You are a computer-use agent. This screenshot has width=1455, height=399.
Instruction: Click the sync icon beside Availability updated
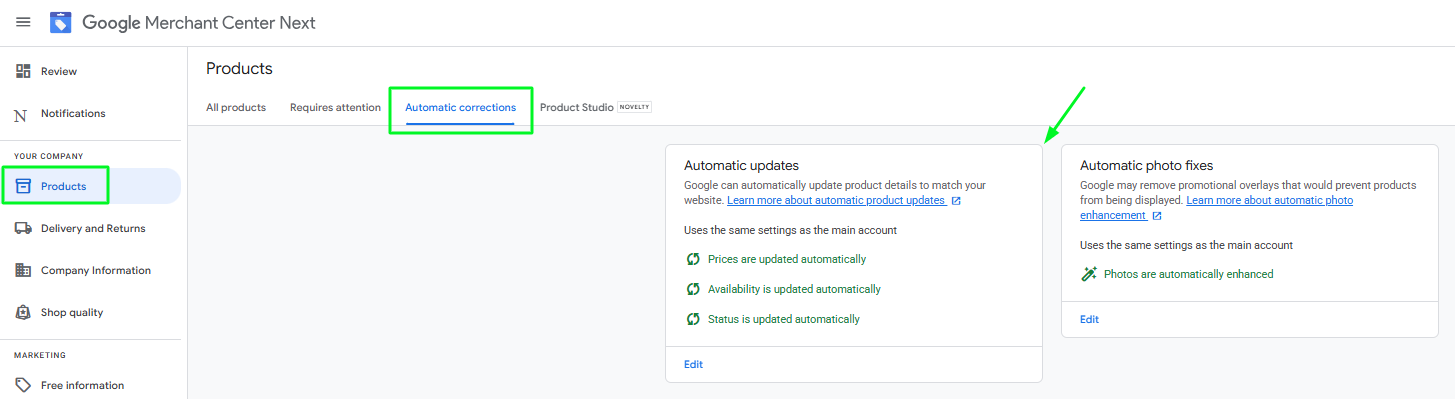693,289
